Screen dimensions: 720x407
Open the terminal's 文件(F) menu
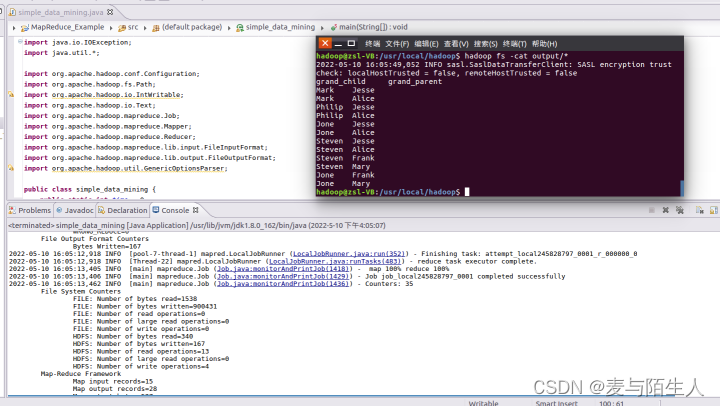(x=397, y=44)
